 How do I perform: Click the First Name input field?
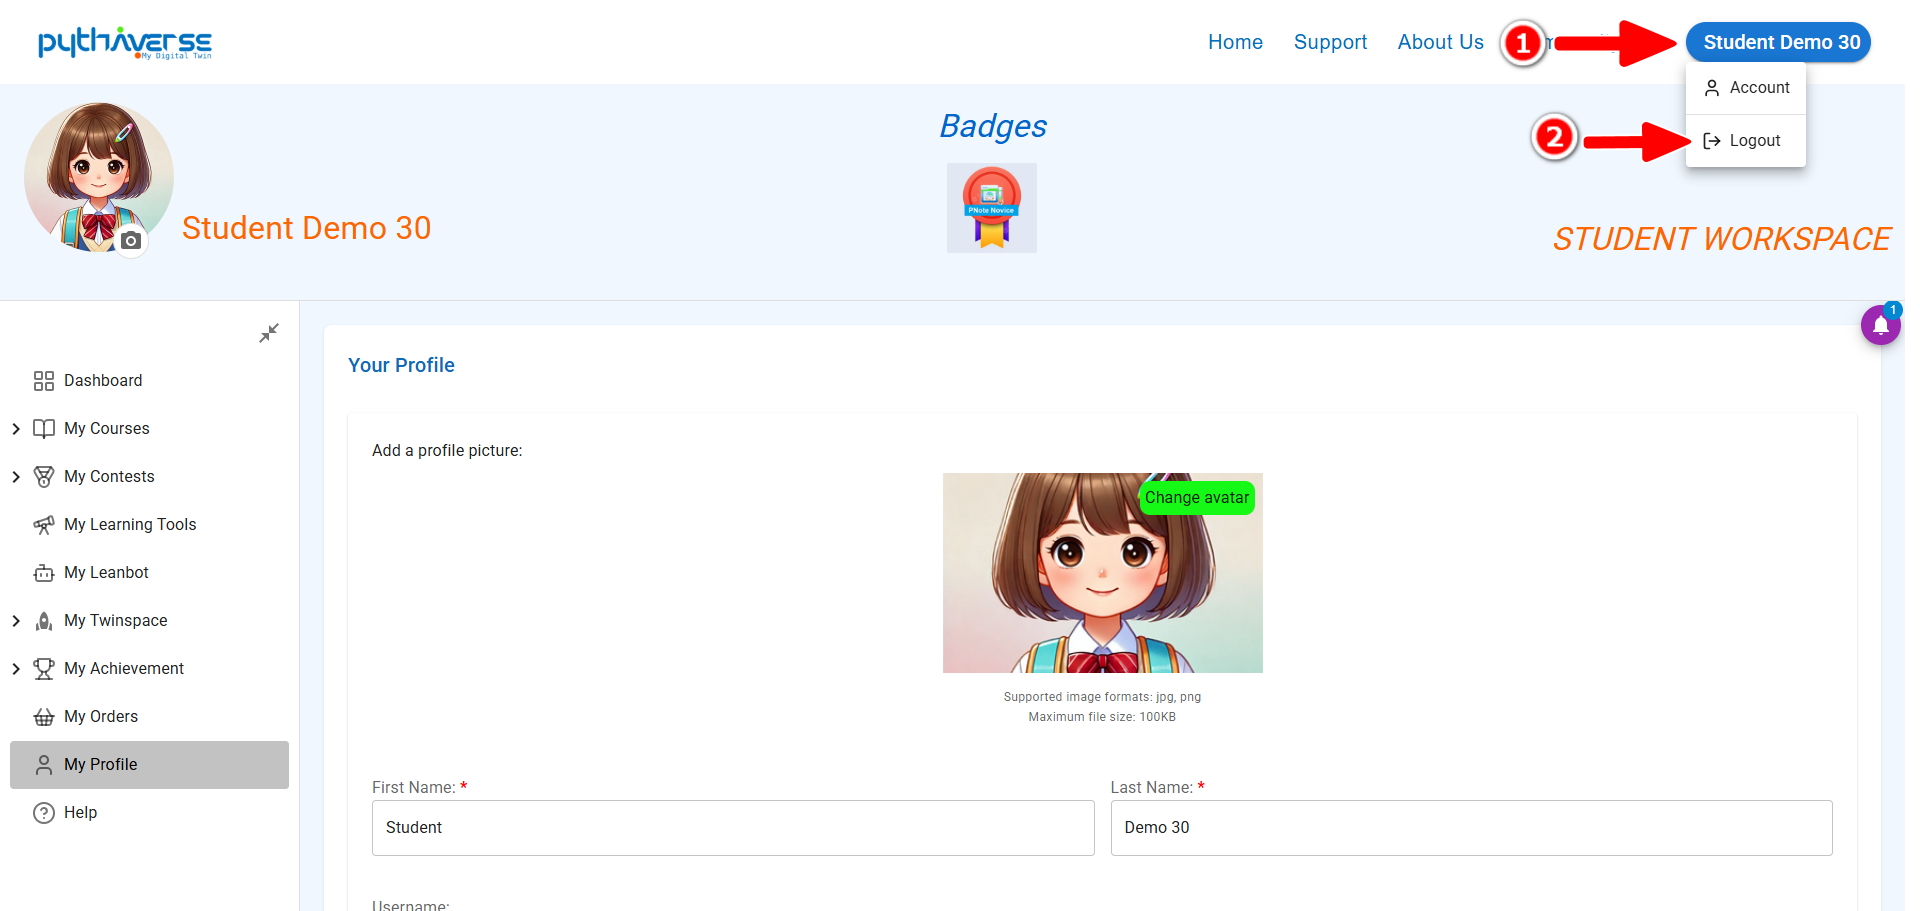(x=732, y=828)
